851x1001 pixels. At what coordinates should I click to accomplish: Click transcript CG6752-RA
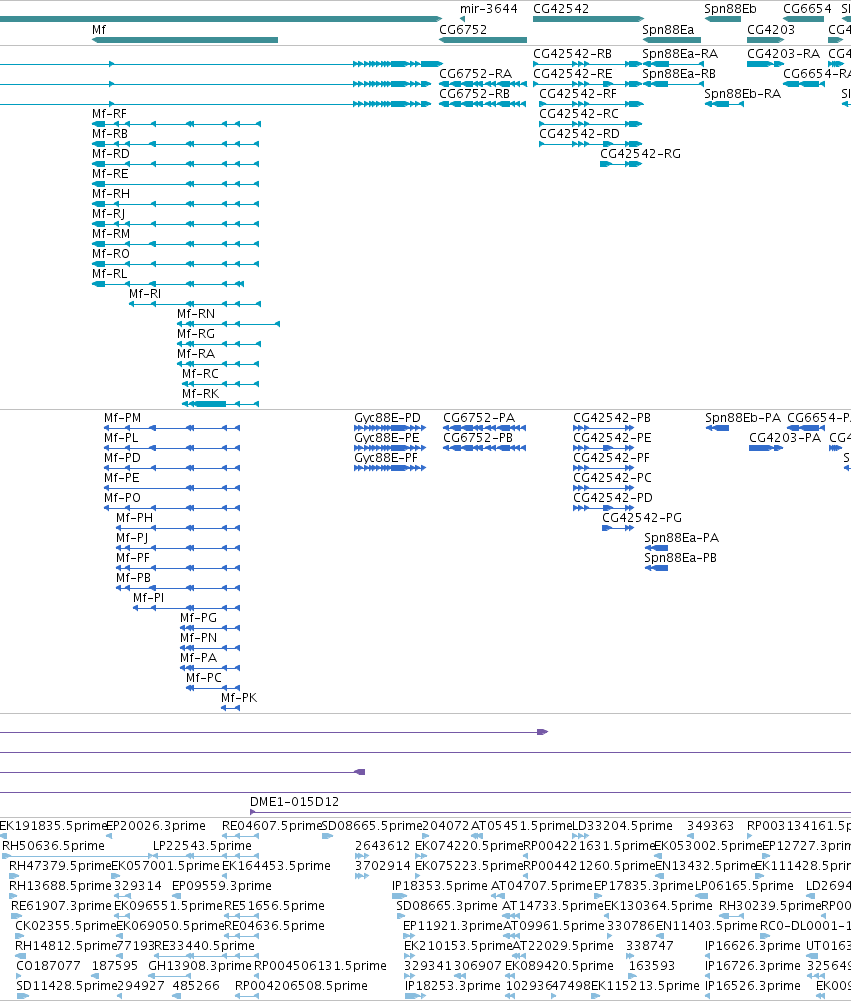tap(483, 84)
